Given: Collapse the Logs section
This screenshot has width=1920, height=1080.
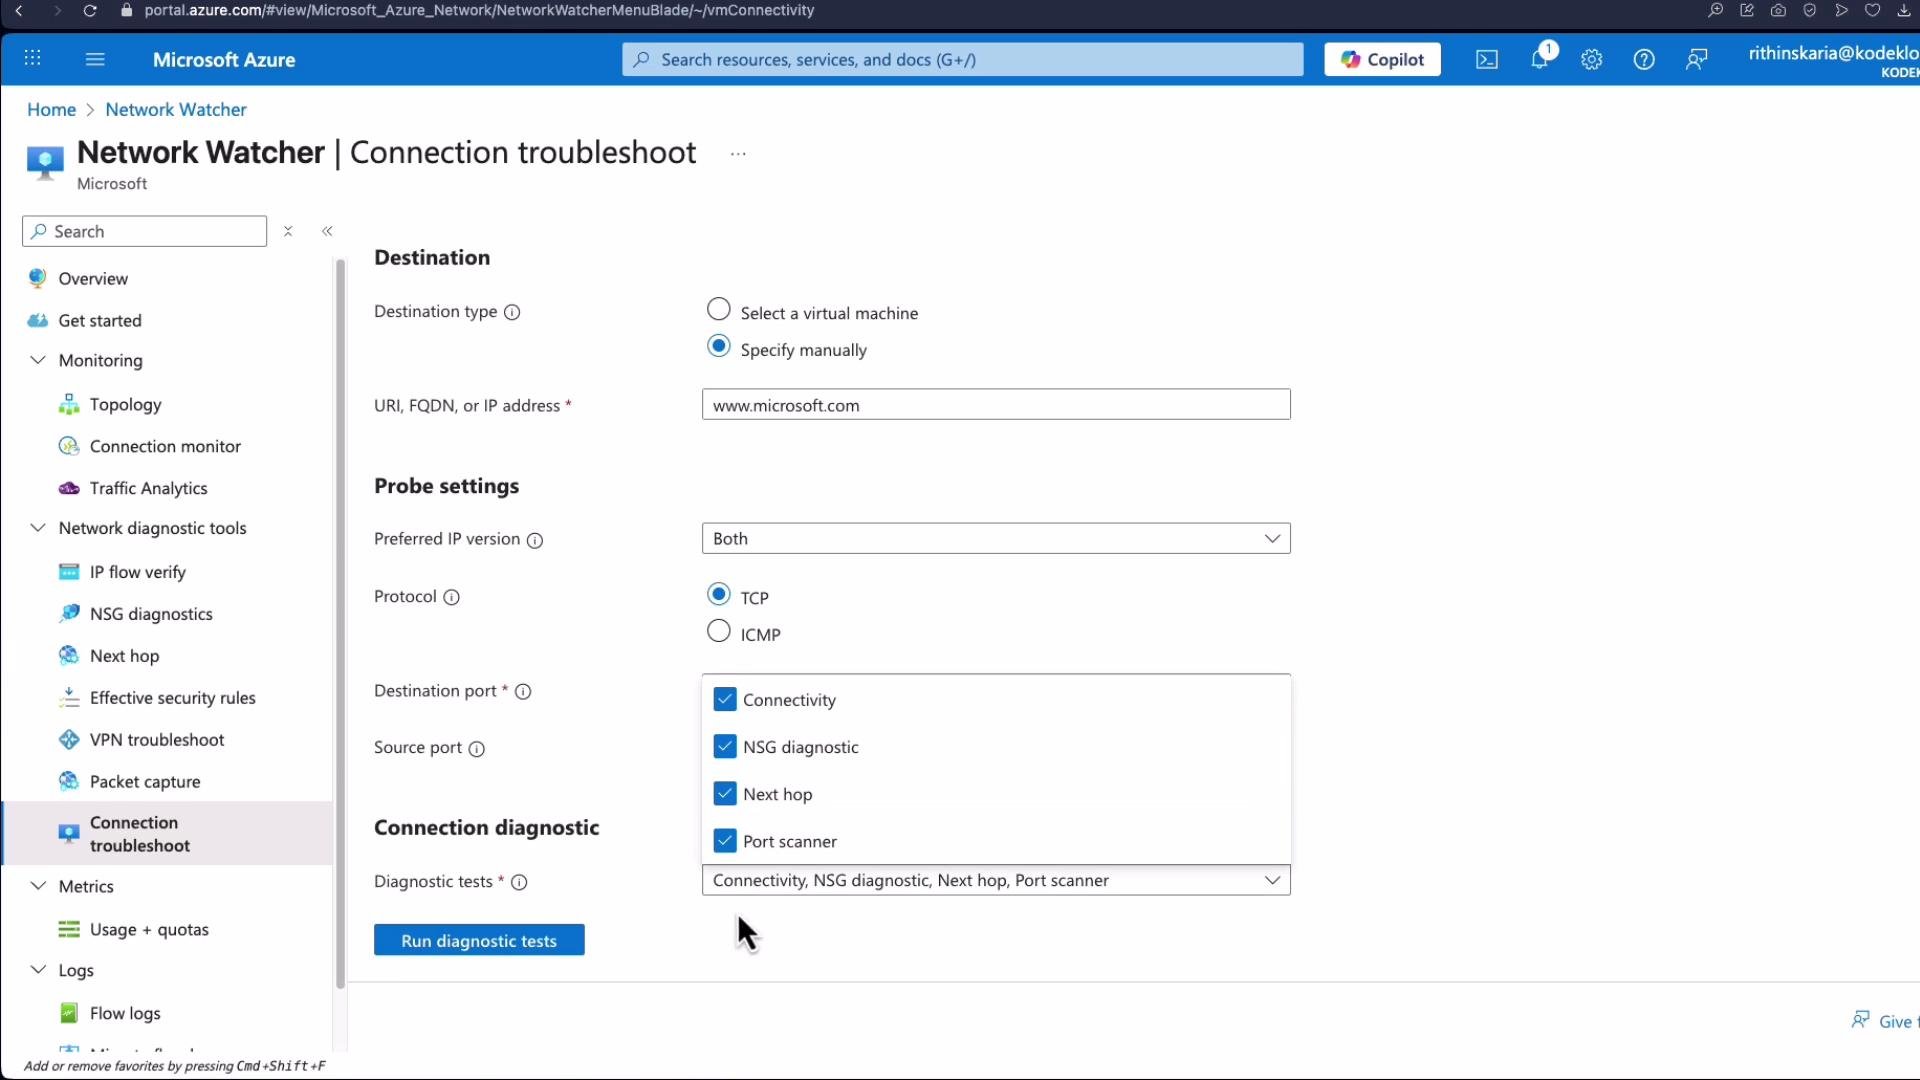Looking at the screenshot, I should click(38, 970).
